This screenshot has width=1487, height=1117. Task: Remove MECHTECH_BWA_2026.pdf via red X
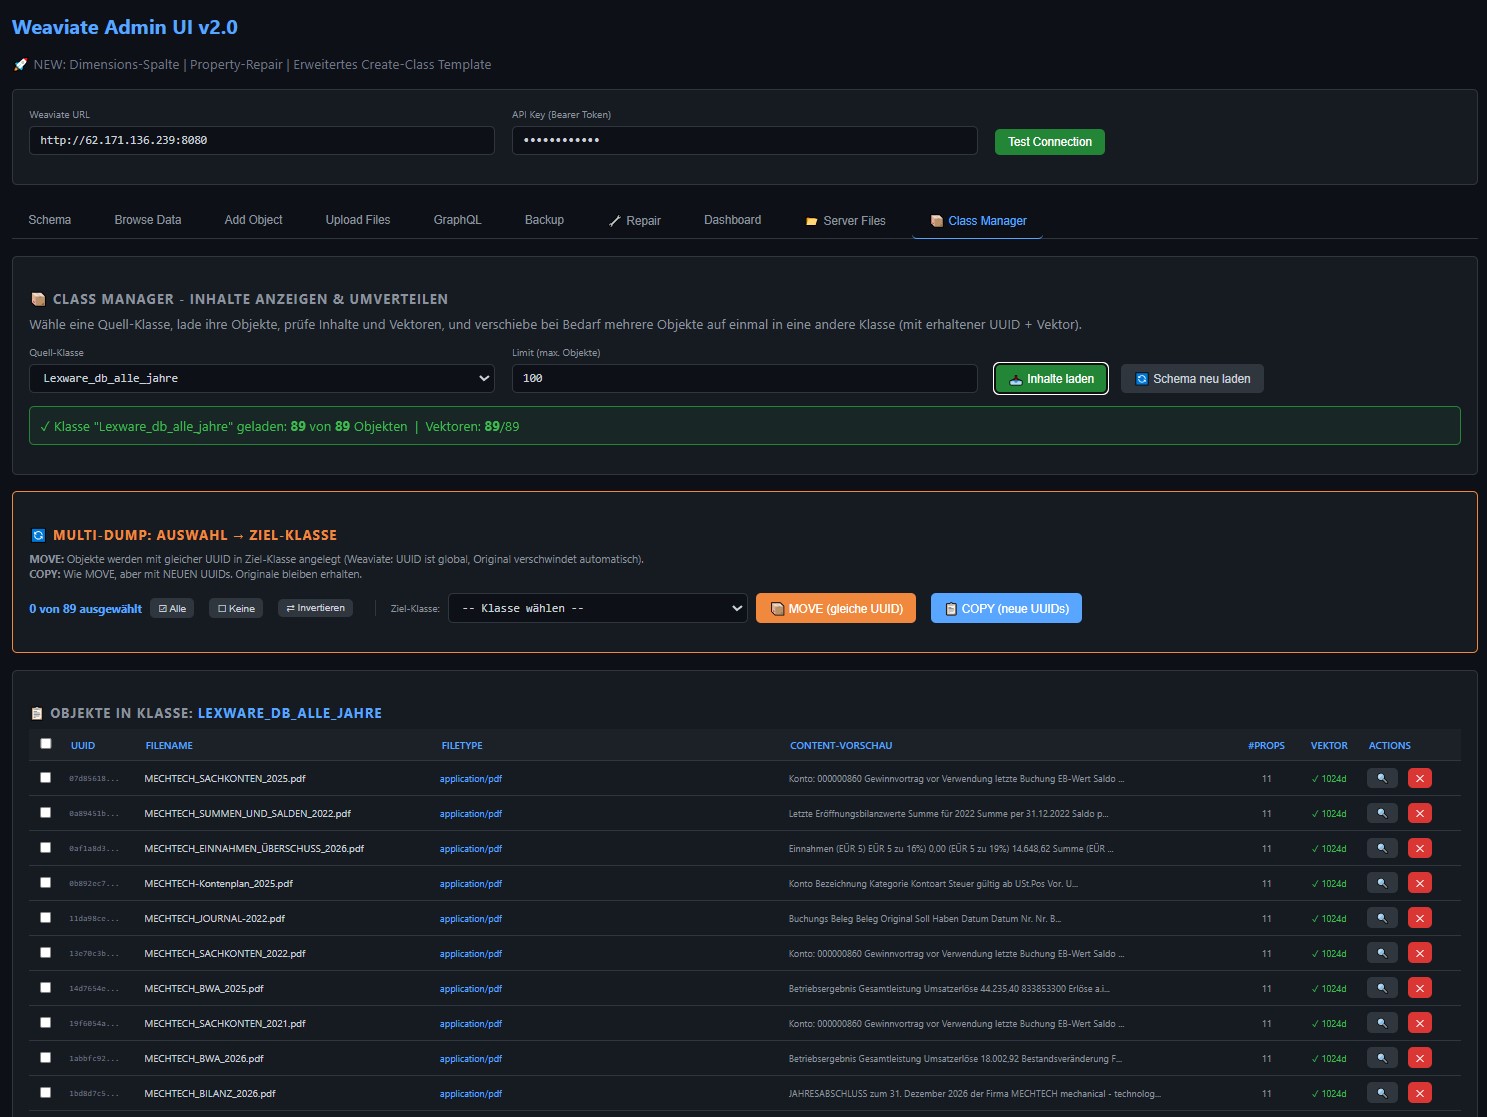(1419, 1058)
